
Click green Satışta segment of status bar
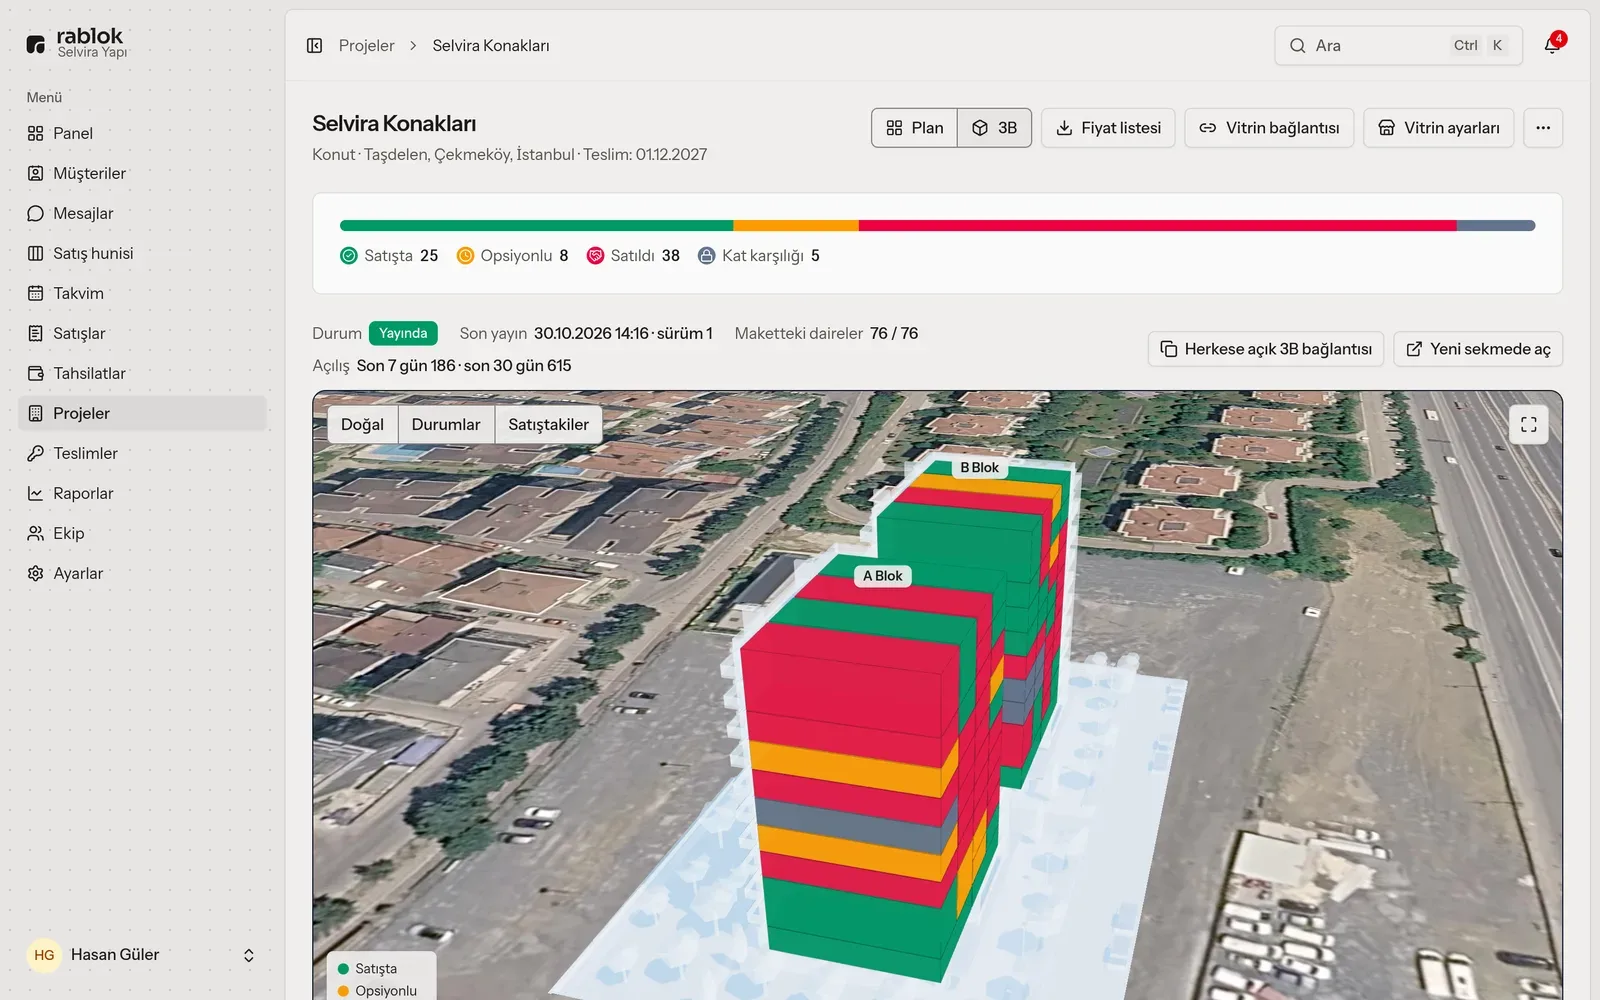536,226
